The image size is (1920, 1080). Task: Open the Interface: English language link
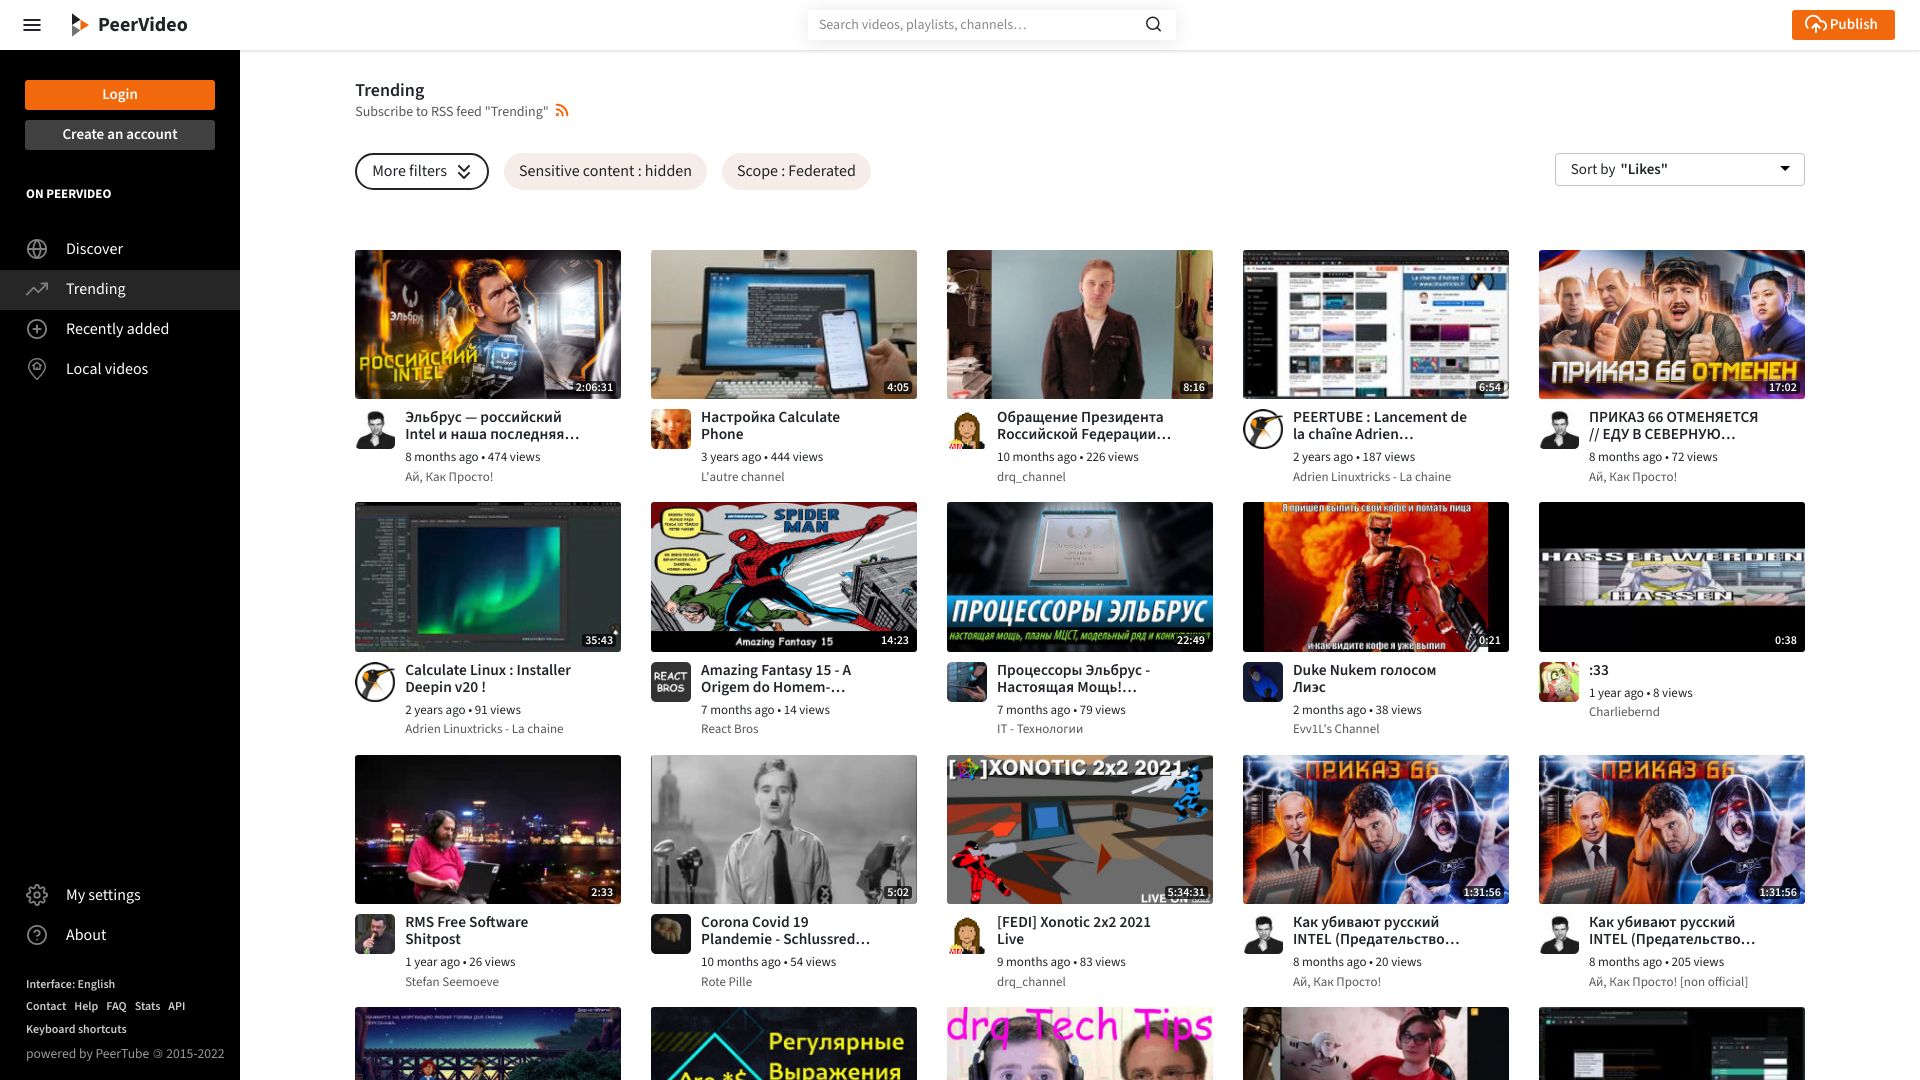click(x=70, y=984)
